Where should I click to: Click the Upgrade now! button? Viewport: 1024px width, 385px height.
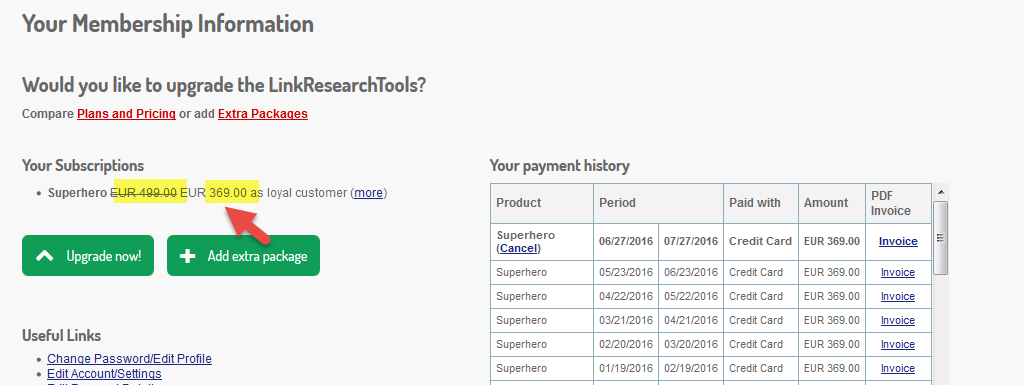88,256
